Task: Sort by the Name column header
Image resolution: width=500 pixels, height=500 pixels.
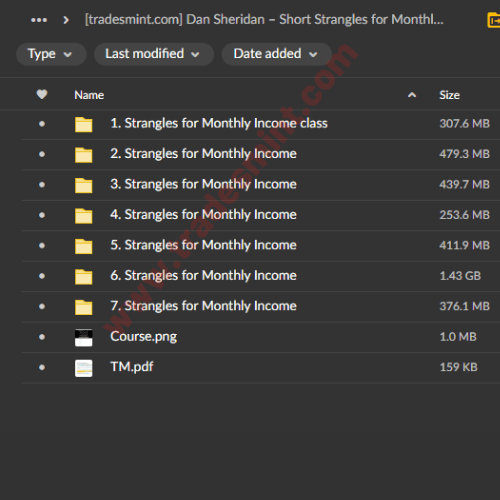Action: (89, 95)
